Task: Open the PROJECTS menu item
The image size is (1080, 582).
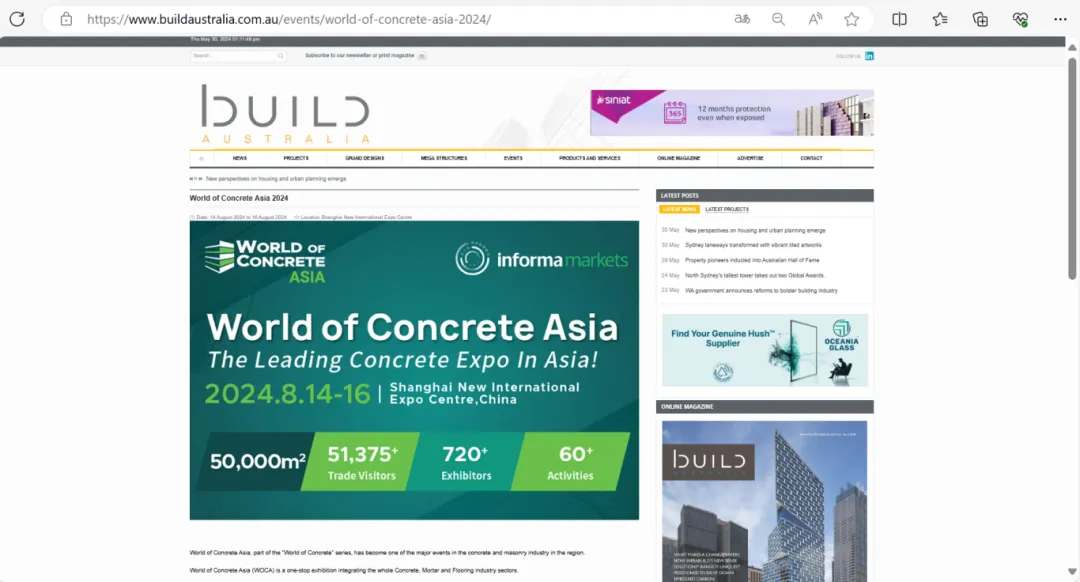Action: click(296, 158)
